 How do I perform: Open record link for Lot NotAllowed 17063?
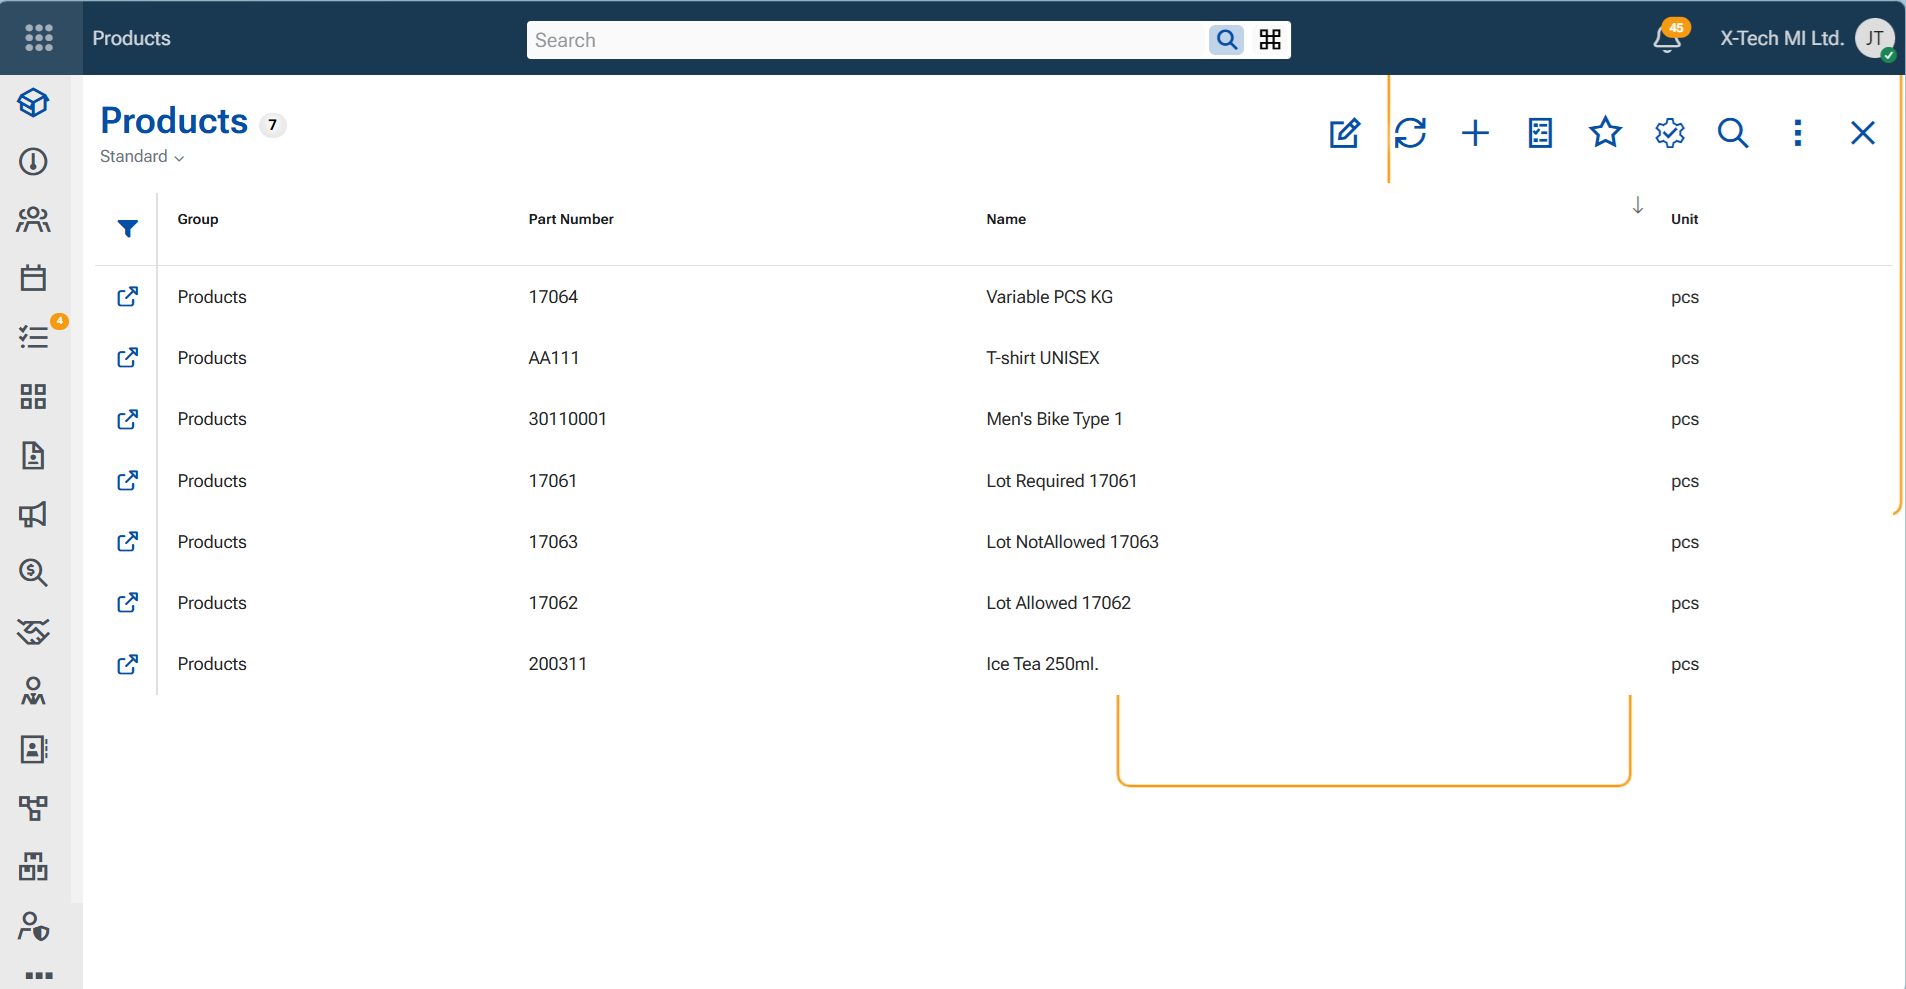(x=128, y=542)
